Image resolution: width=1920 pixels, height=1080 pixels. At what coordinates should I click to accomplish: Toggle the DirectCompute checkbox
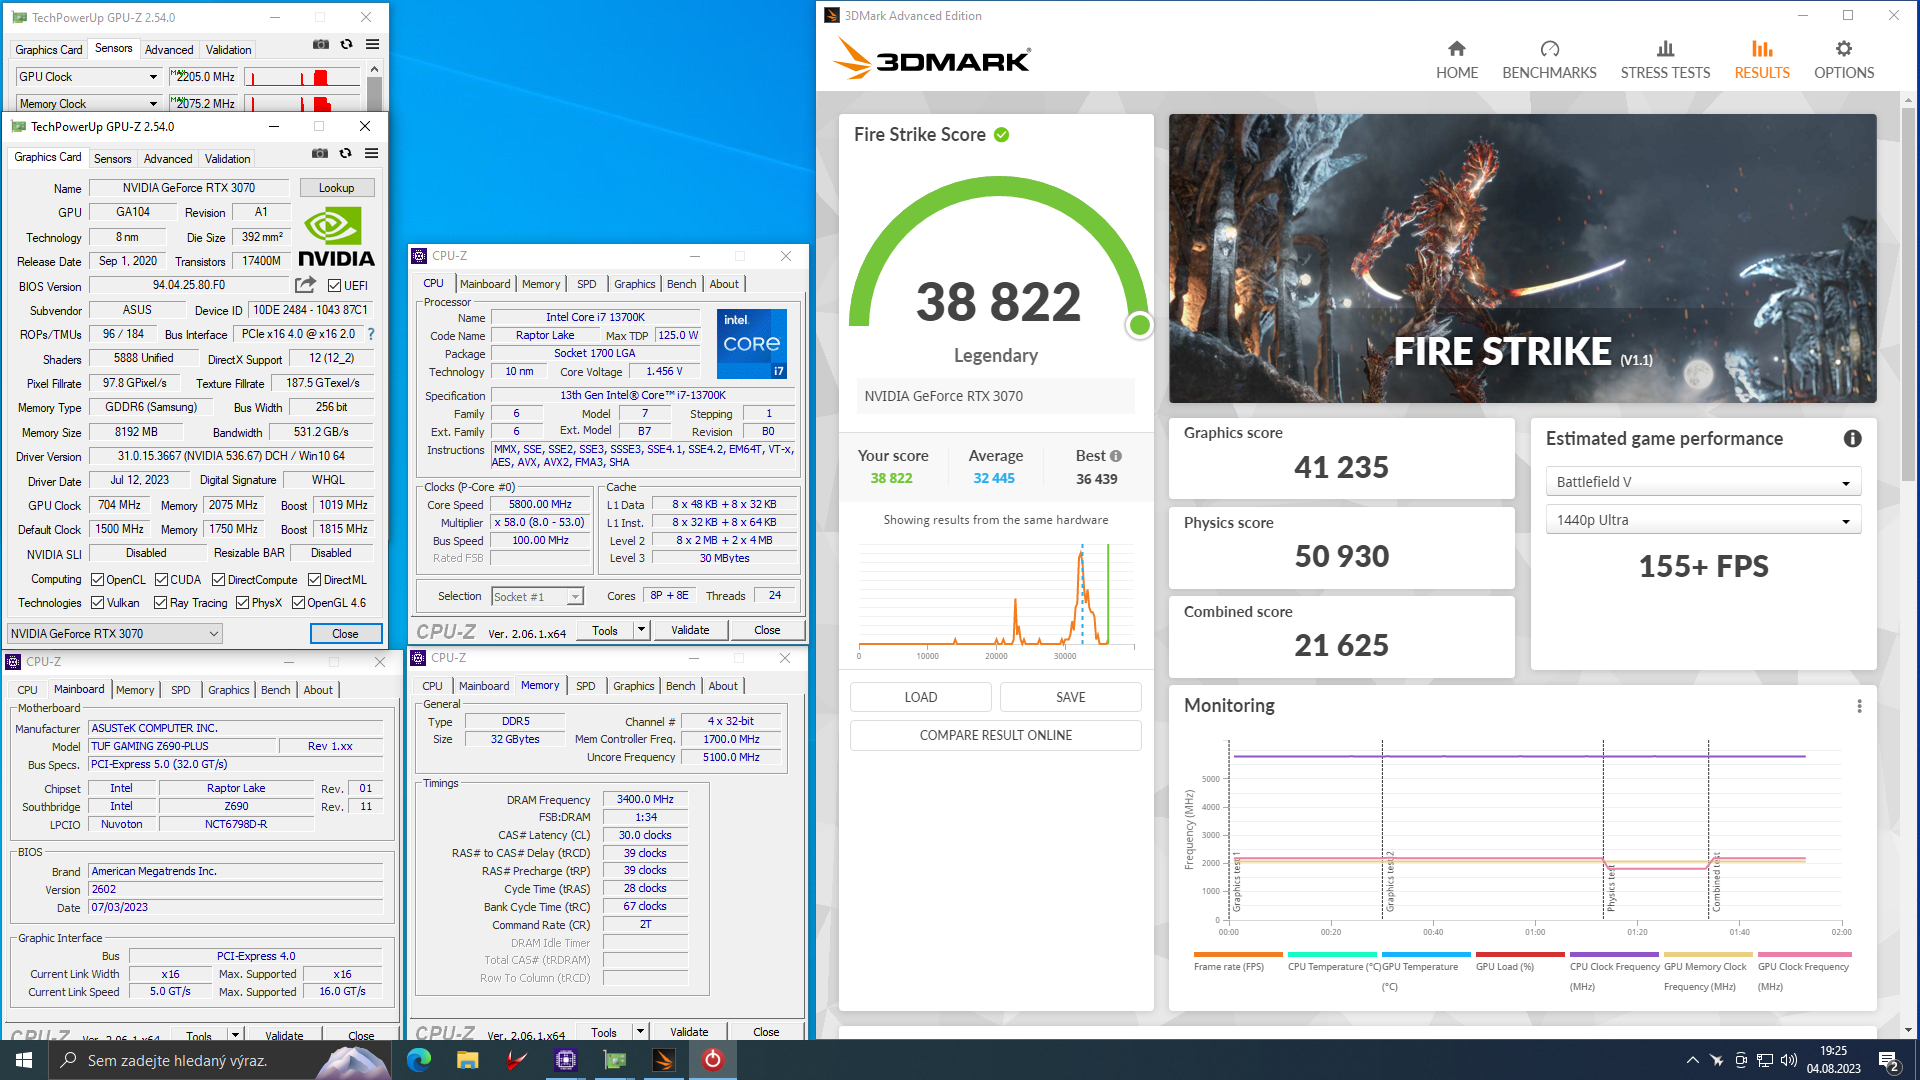(x=218, y=580)
